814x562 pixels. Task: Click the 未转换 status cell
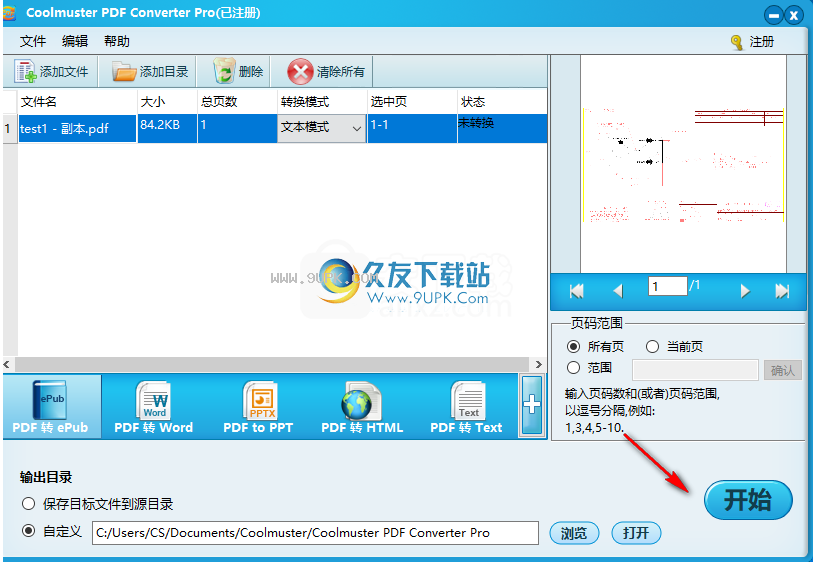click(502, 128)
